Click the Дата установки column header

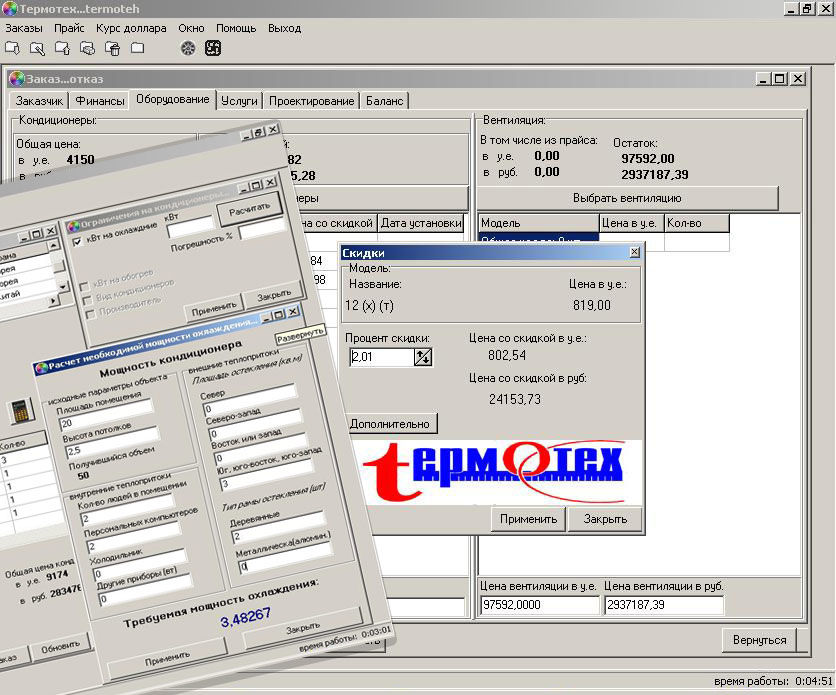421,223
